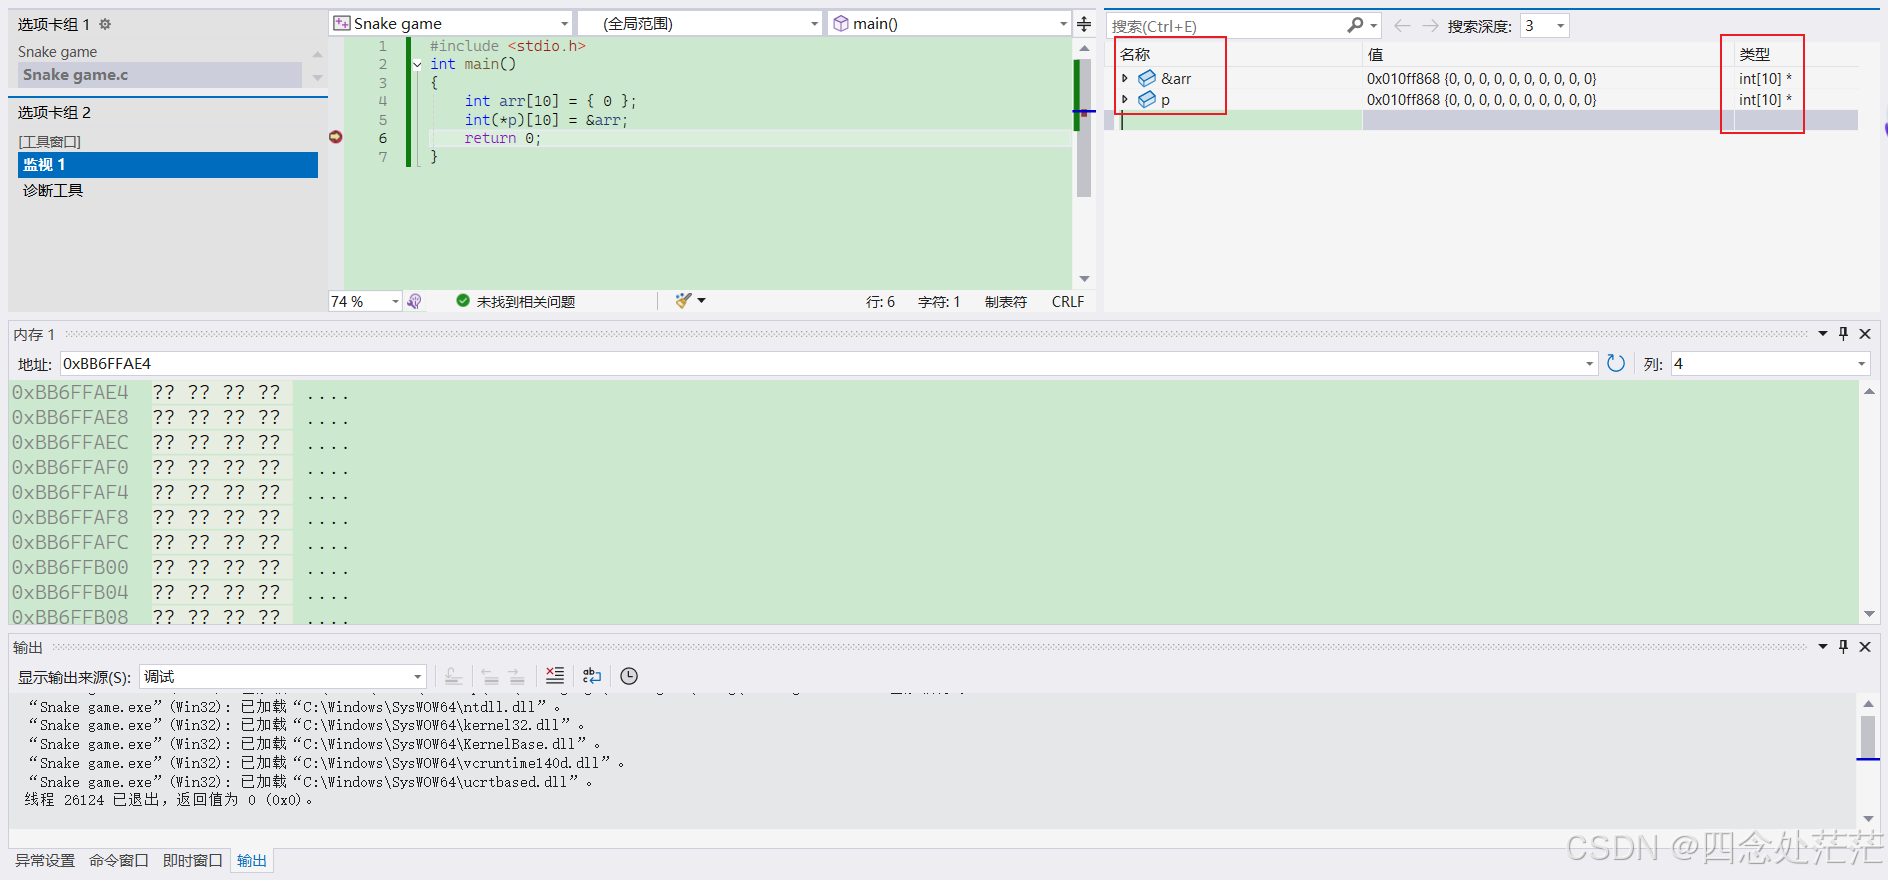The width and height of the screenshot is (1888, 880).
Task: Clear all output with the red X list icon
Action: 555,676
